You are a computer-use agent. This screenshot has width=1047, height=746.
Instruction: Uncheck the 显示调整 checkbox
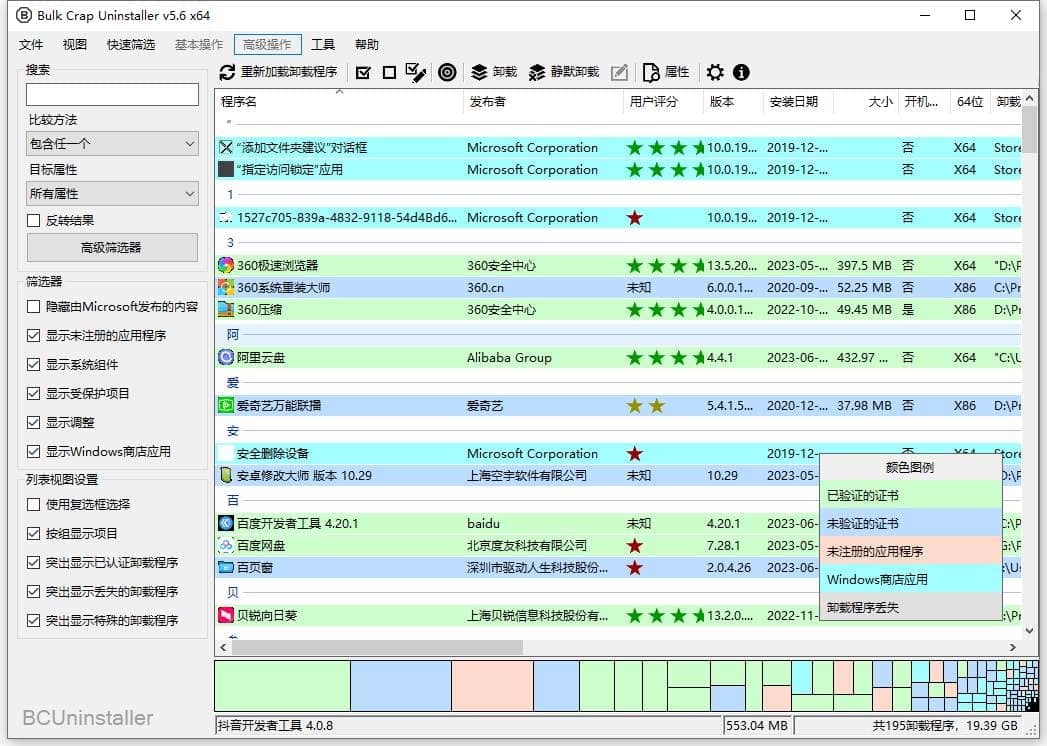[x=33, y=423]
